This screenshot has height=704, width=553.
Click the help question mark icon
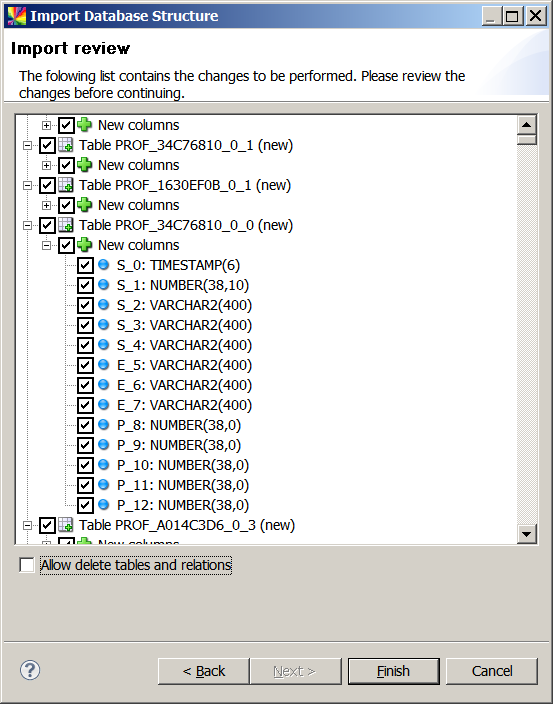click(30, 670)
